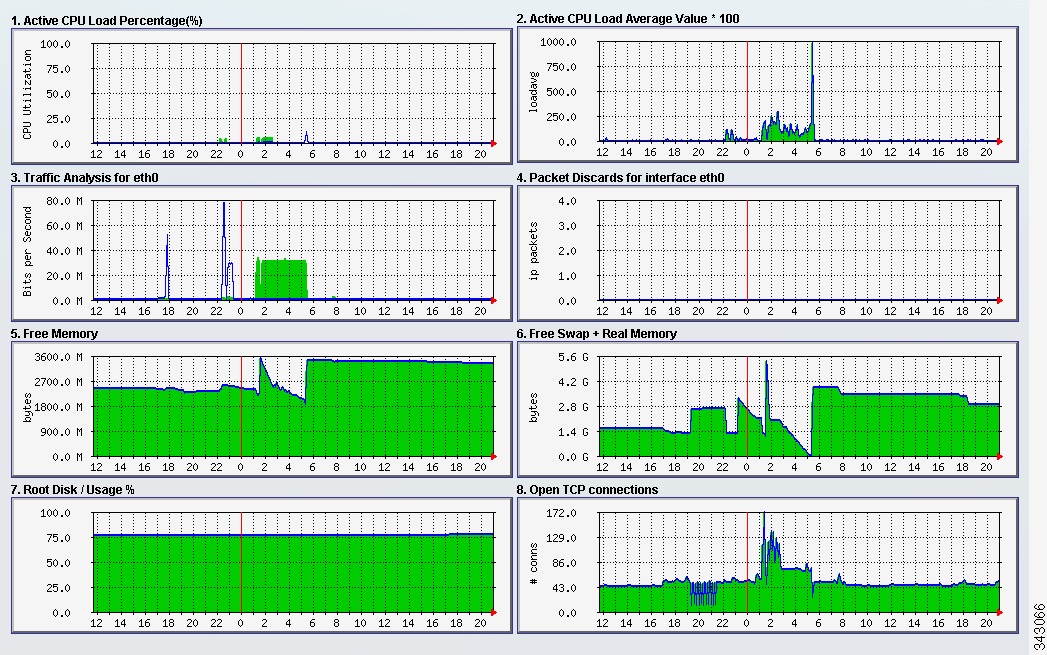This screenshot has height=655, width=1047.
Task: Click the '4.0' value on Packet Discards axis
Action: [x=568, y=201]
